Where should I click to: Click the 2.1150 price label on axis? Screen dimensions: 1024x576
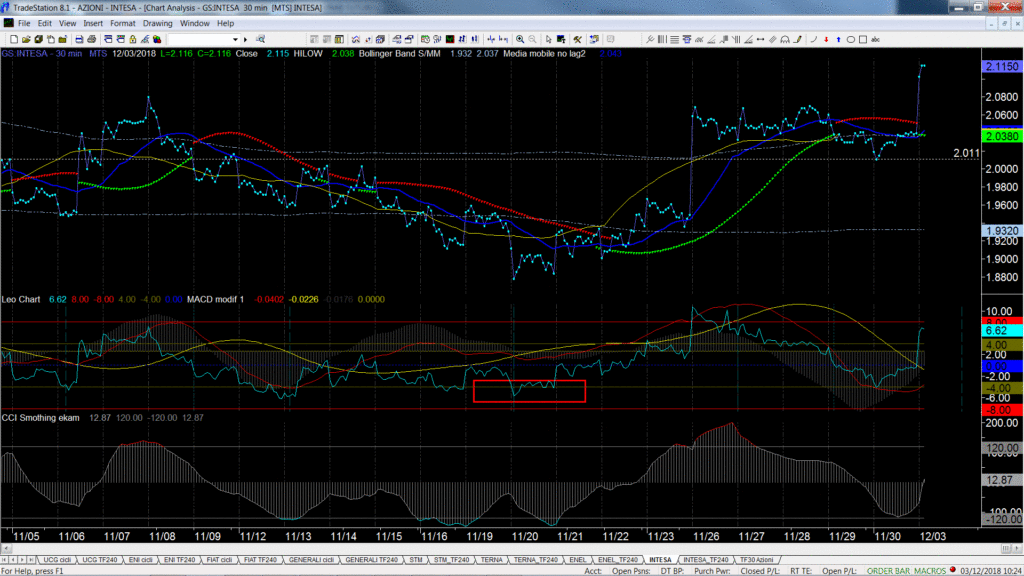point(1002,67)
